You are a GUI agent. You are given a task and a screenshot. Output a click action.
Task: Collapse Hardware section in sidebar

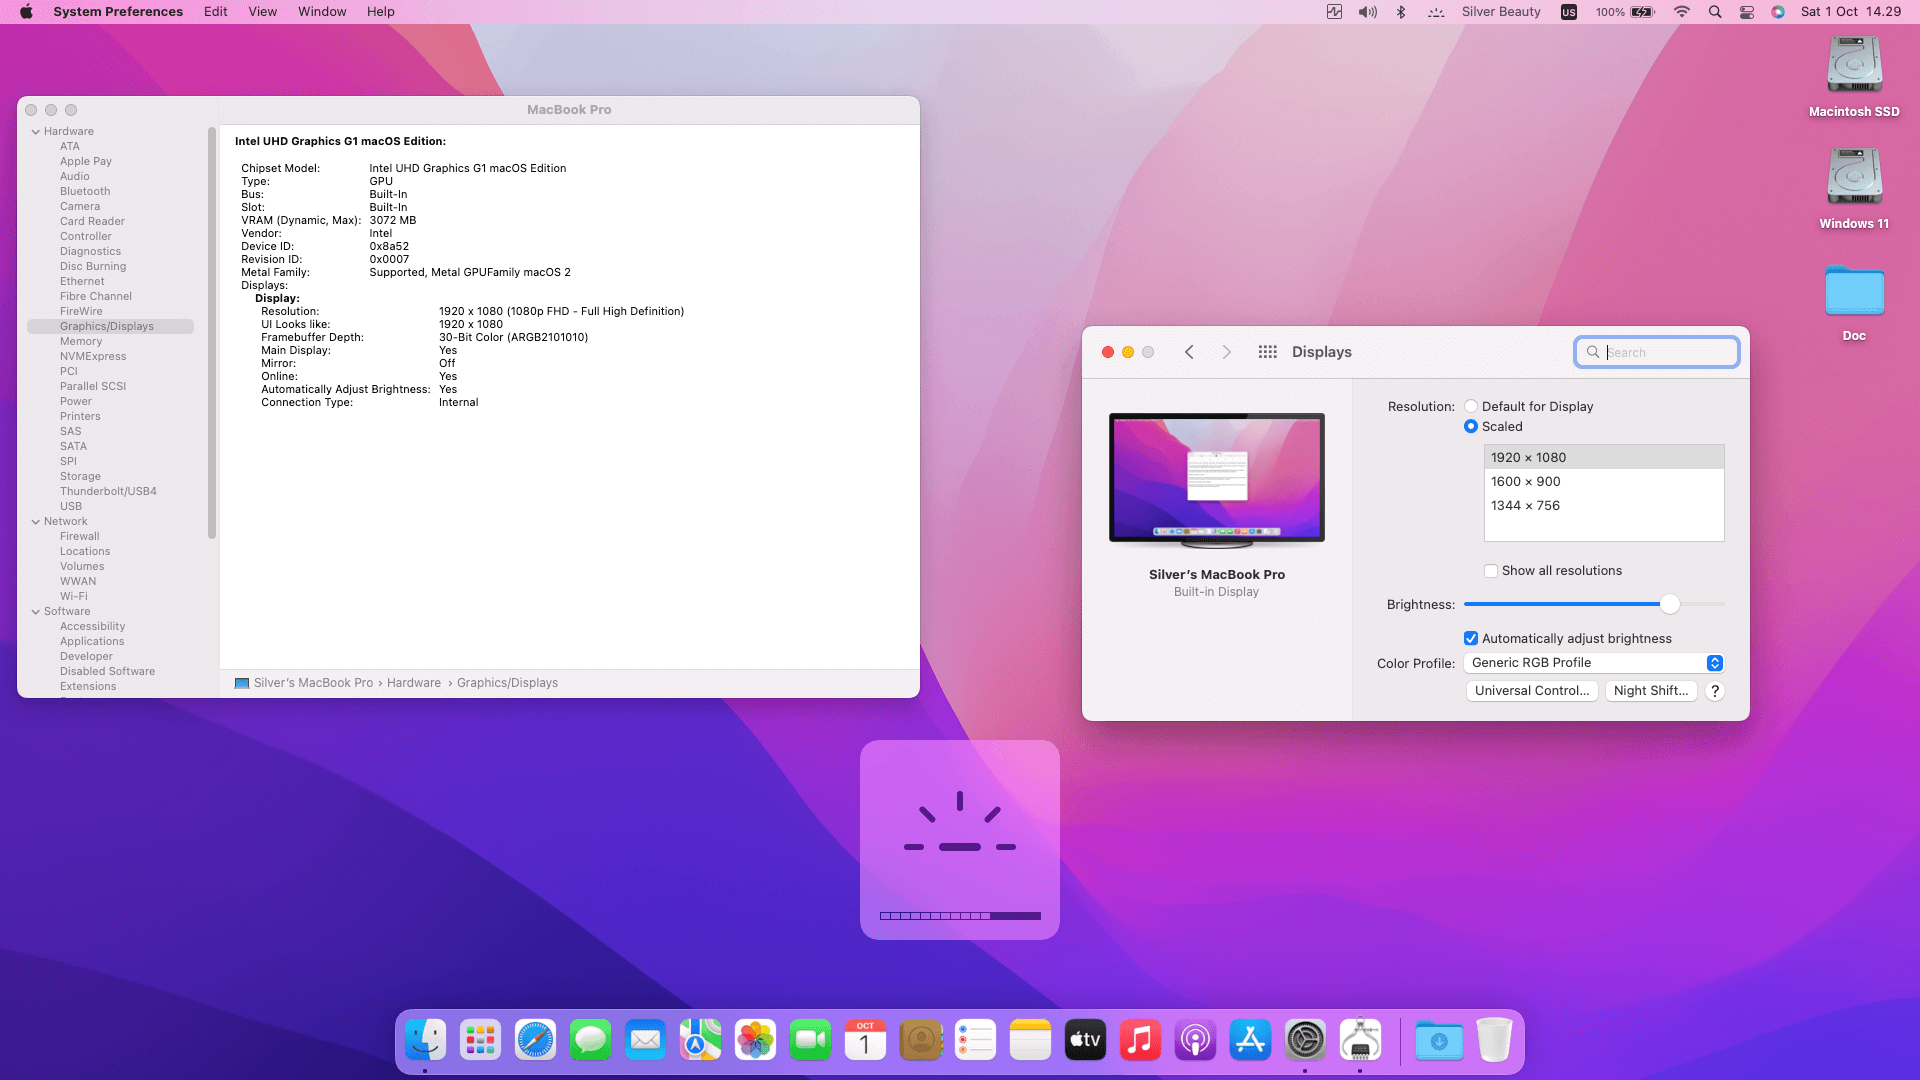pos(36,132)
